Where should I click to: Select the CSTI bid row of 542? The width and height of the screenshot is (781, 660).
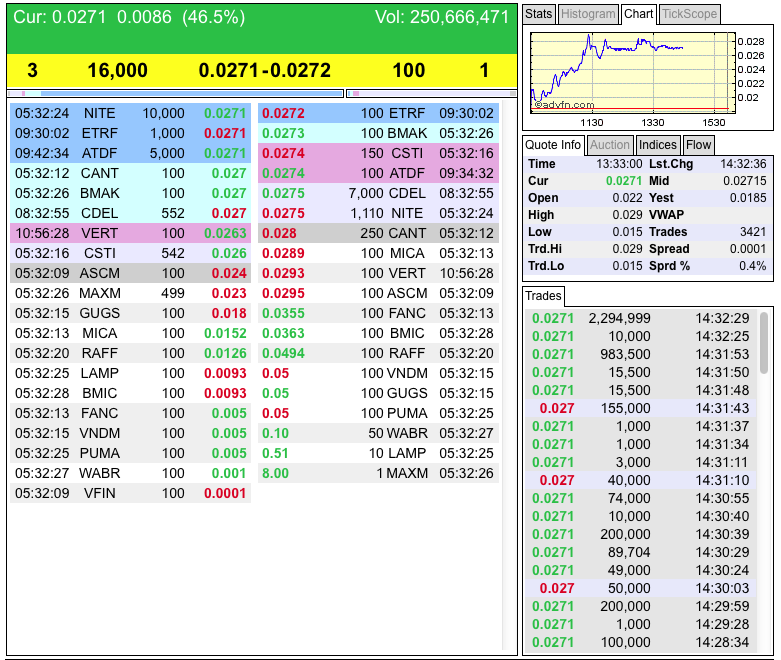pyautogui.click(x=130, y=253)
